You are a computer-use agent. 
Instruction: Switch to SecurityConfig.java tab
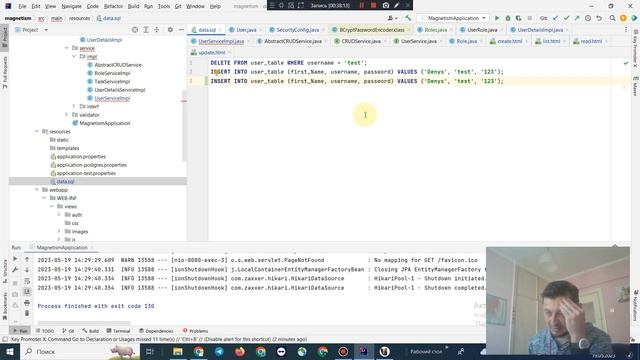[x=297, y=30]
